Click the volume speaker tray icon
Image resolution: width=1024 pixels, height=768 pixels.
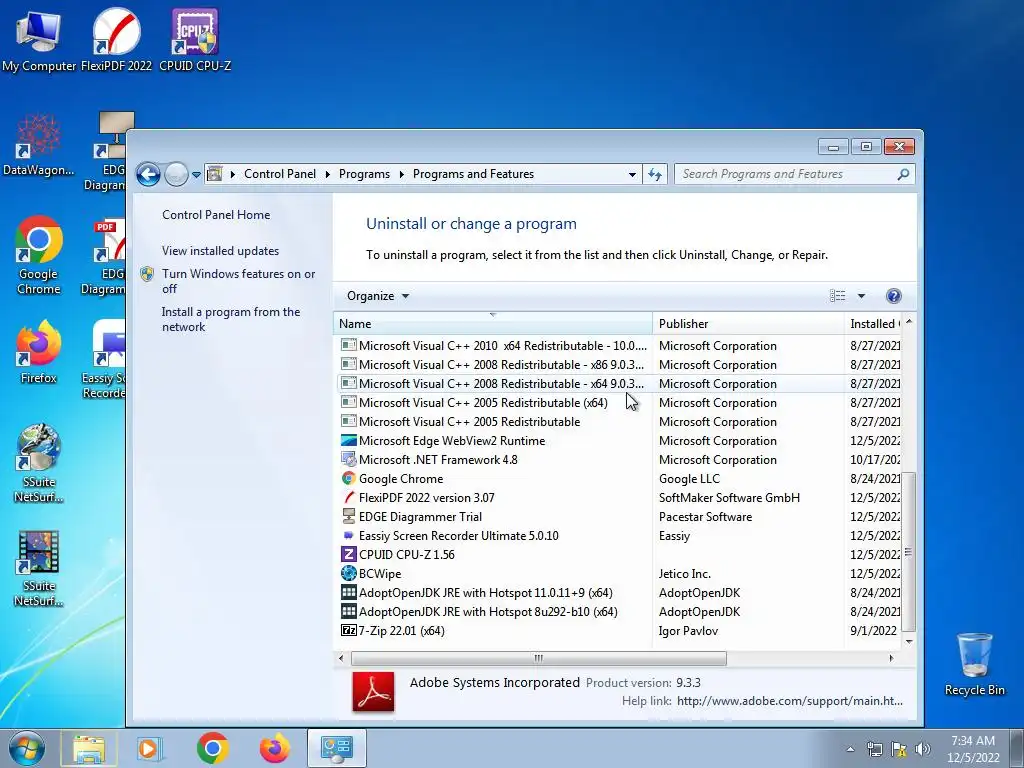pos(923,749)
